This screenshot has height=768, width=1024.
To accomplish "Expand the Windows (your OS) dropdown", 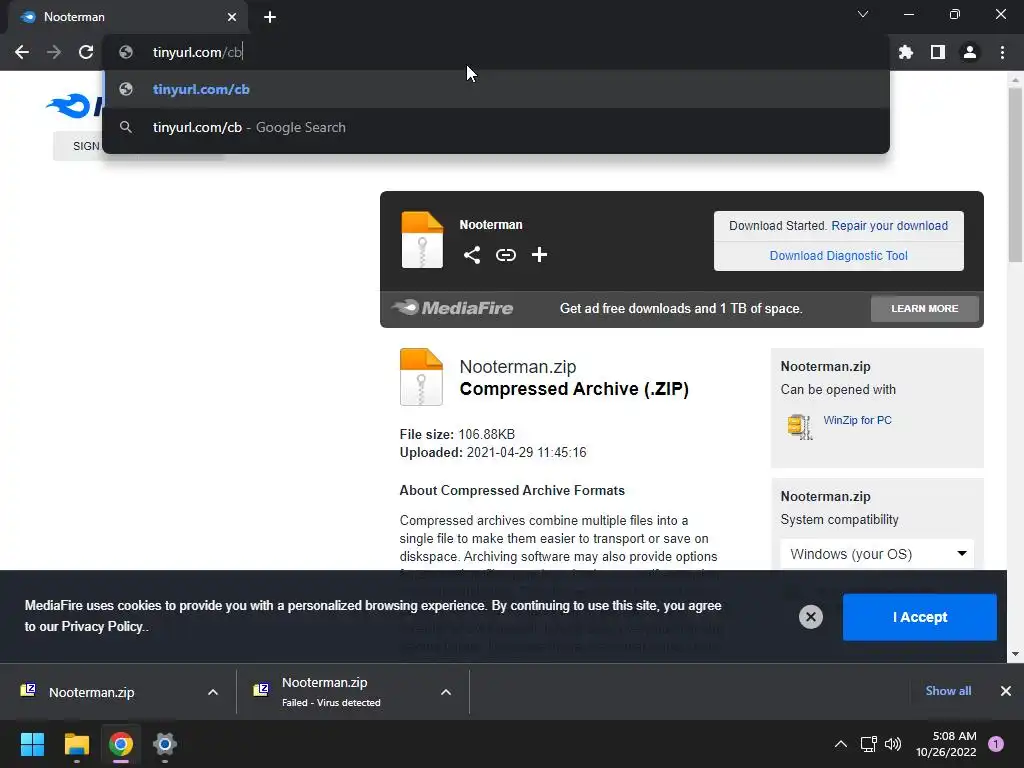I will [877, 554].
